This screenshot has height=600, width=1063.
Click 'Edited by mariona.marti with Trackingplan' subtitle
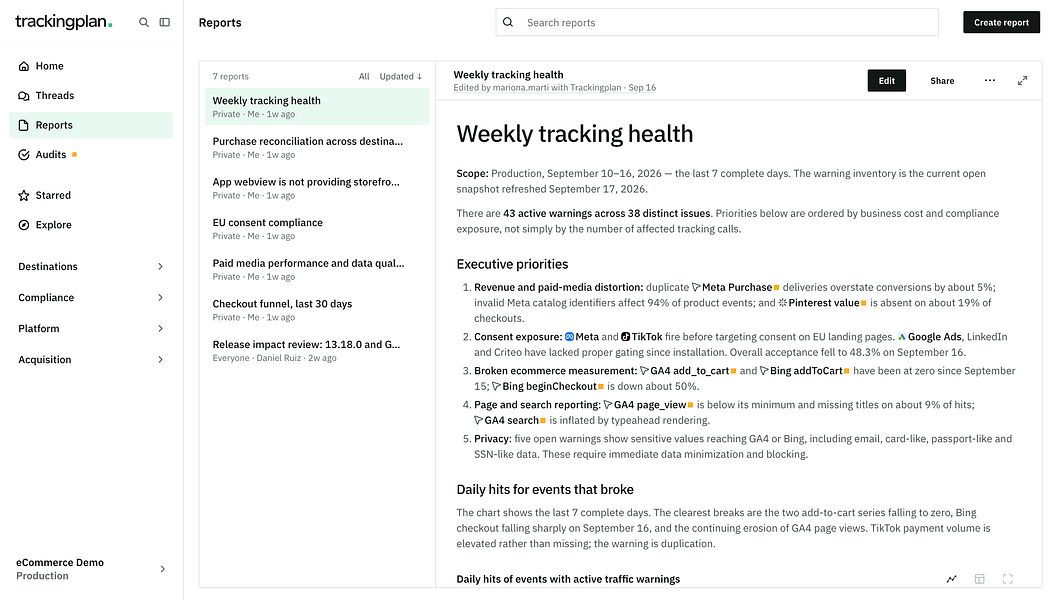[x=538, y=88]
